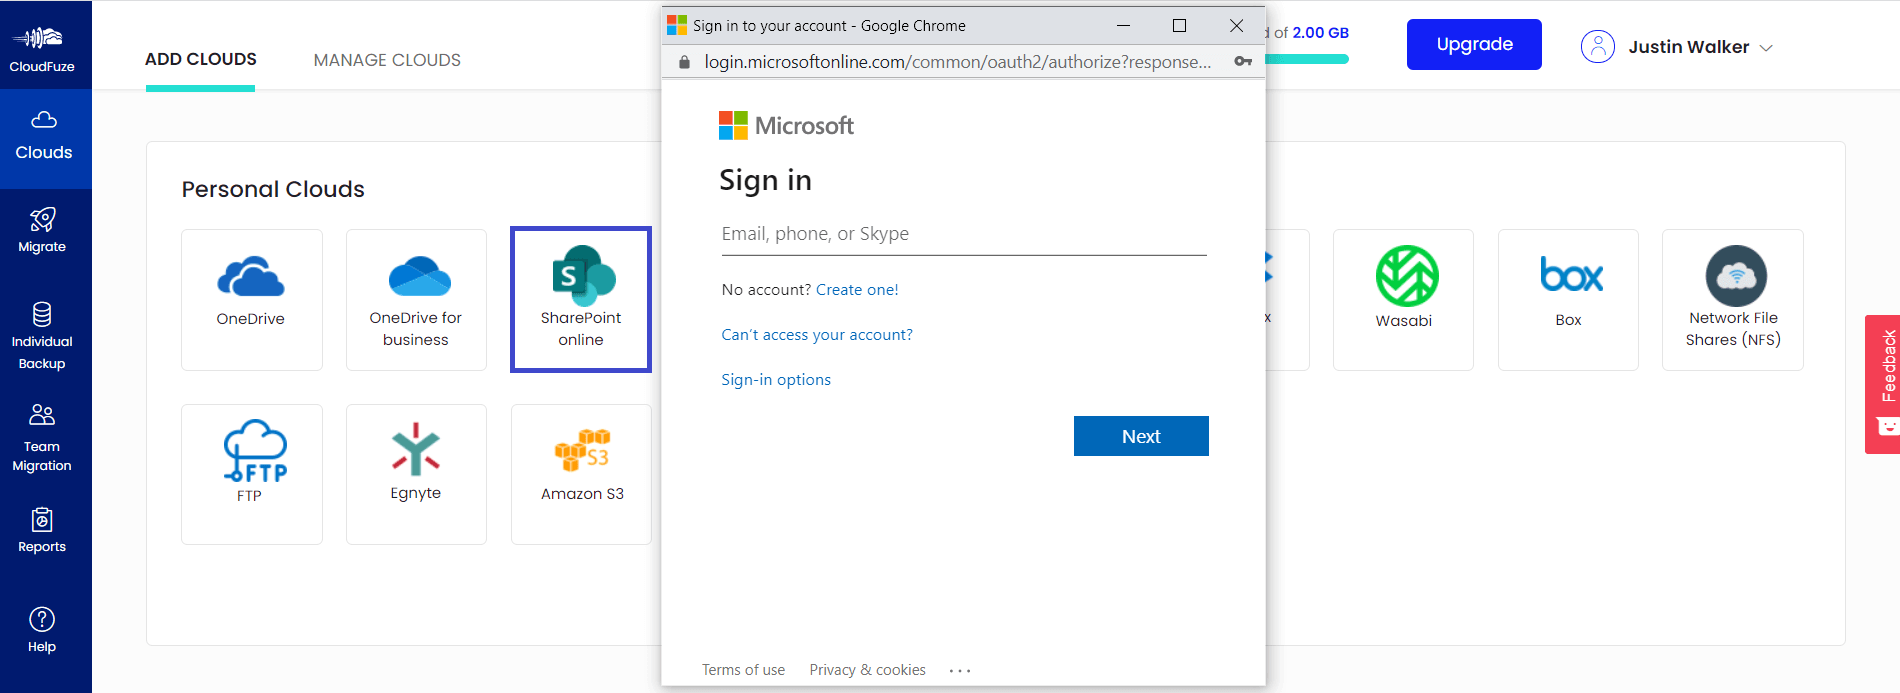
Task: Open Sign-in options link
Action: pyautogui.click(x=776, y=380)
